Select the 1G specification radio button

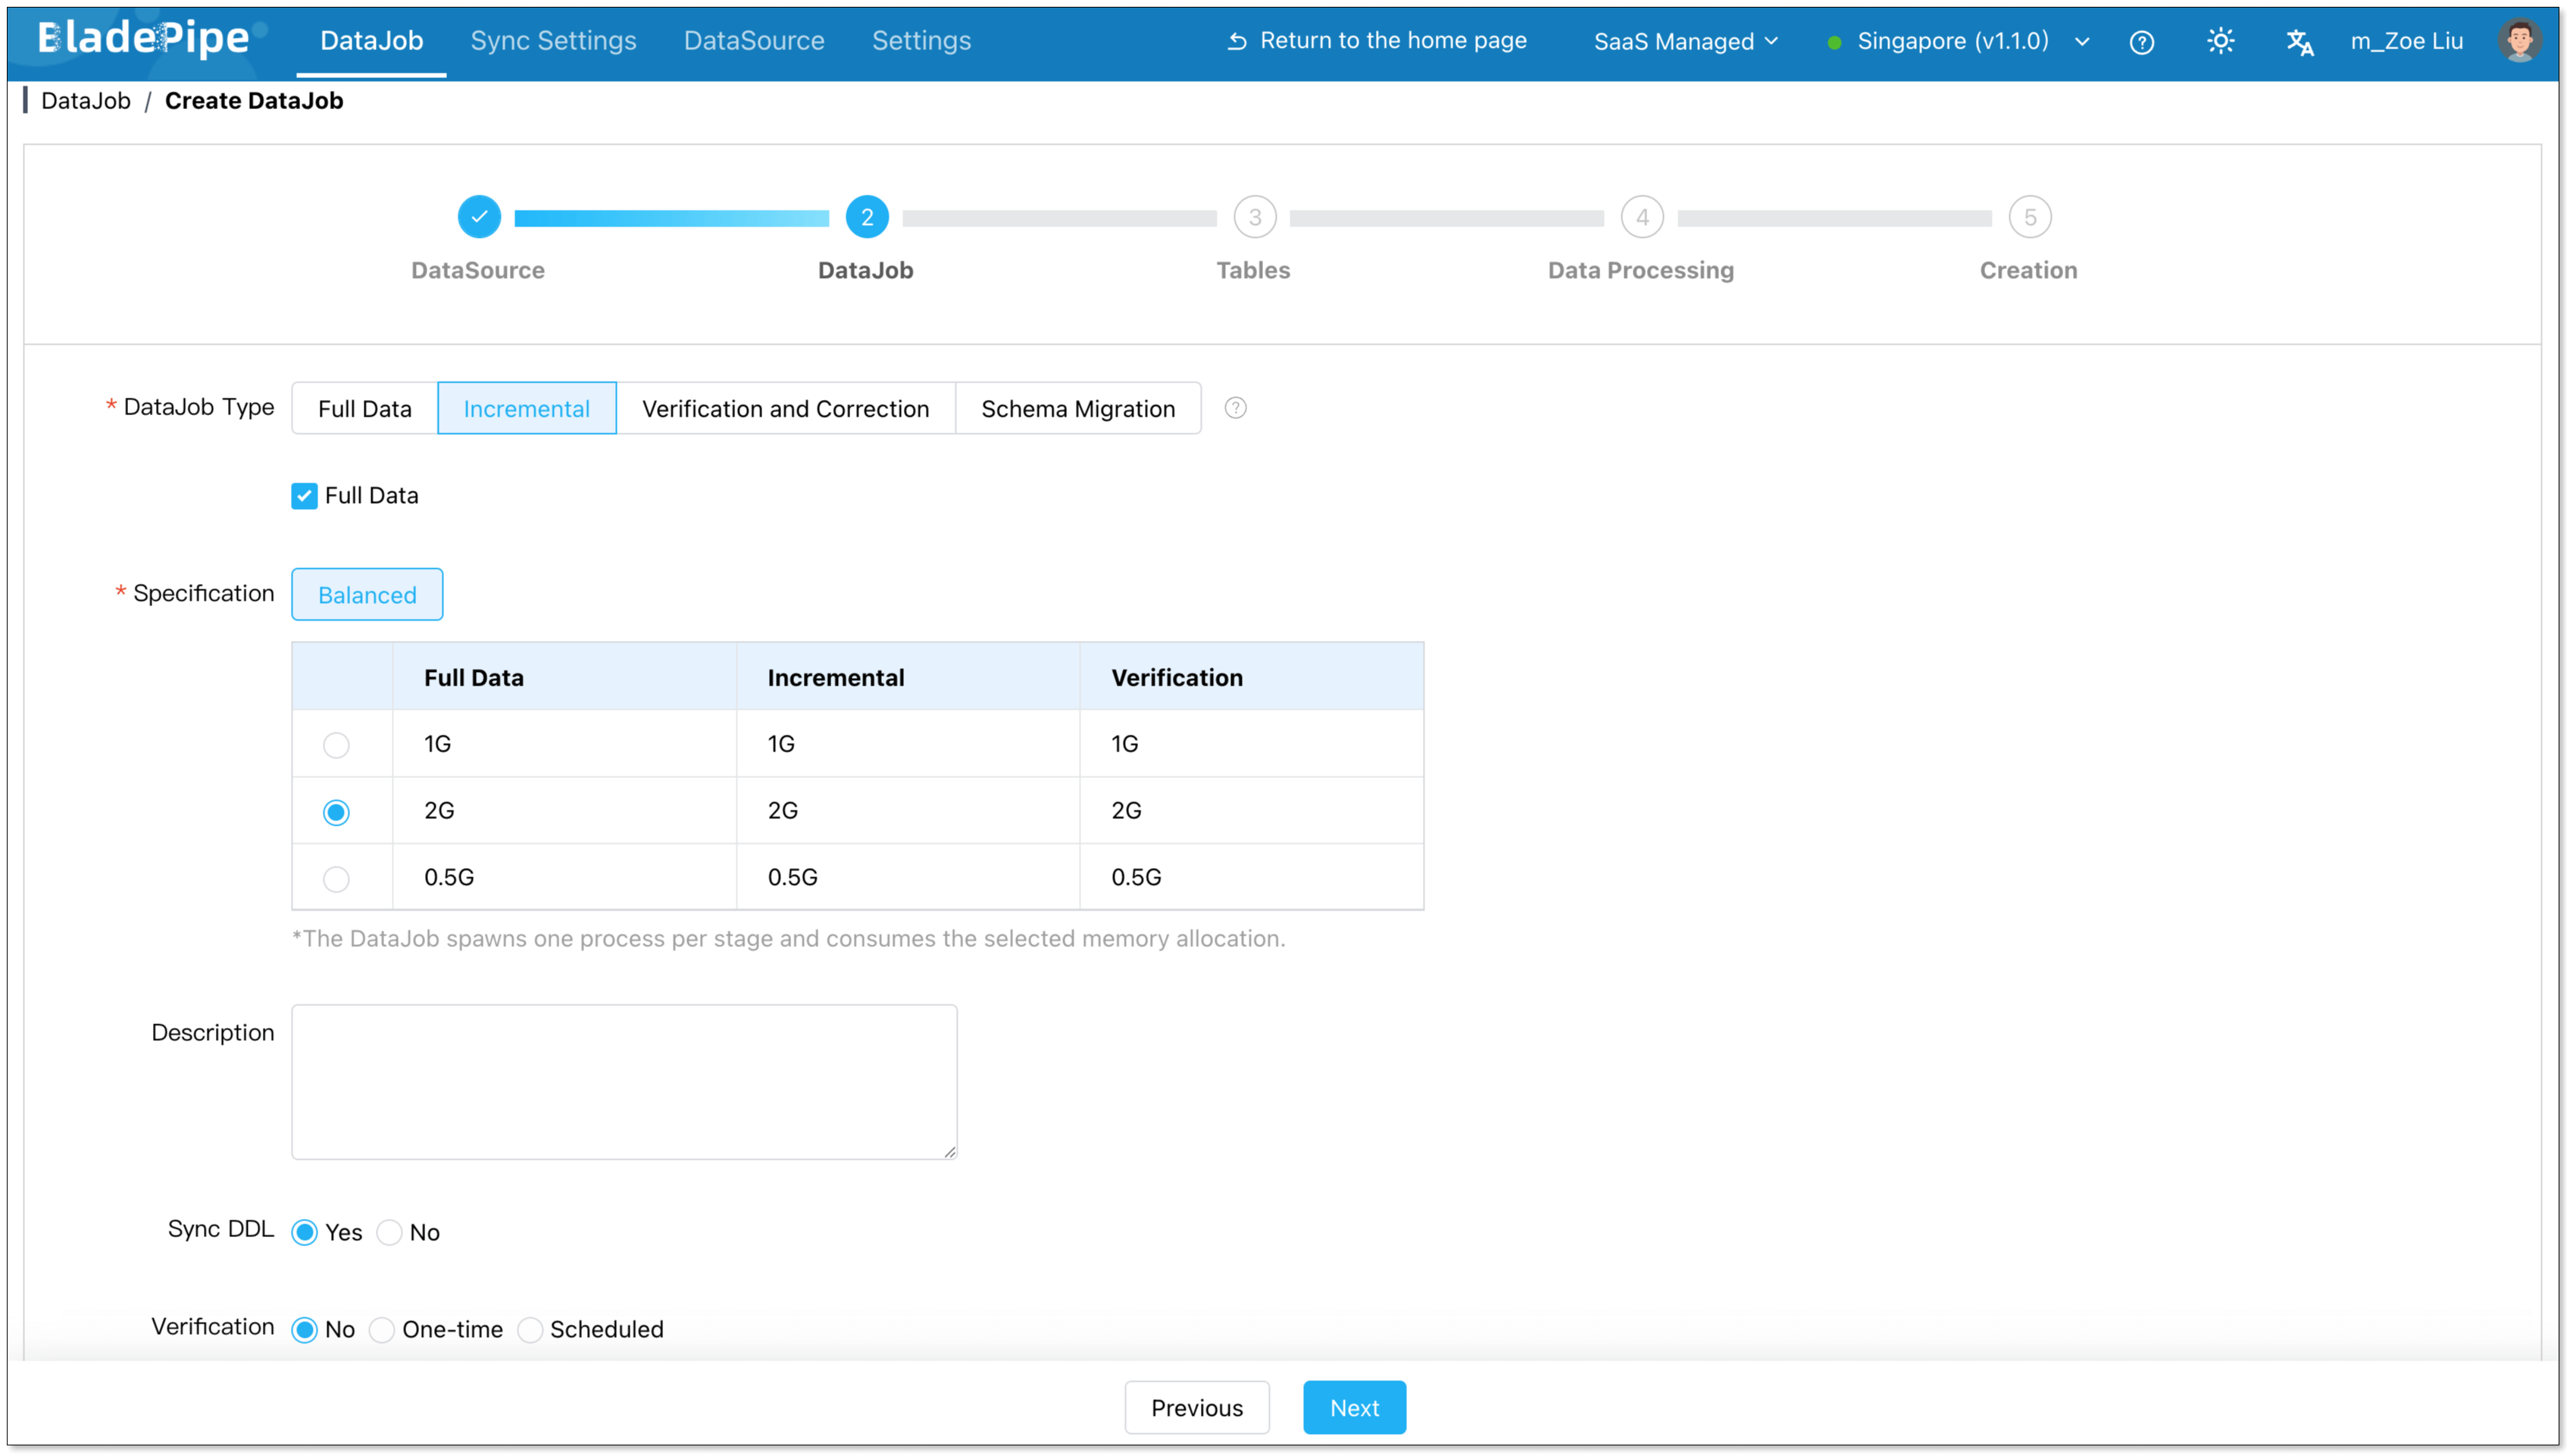click(336, 745)
